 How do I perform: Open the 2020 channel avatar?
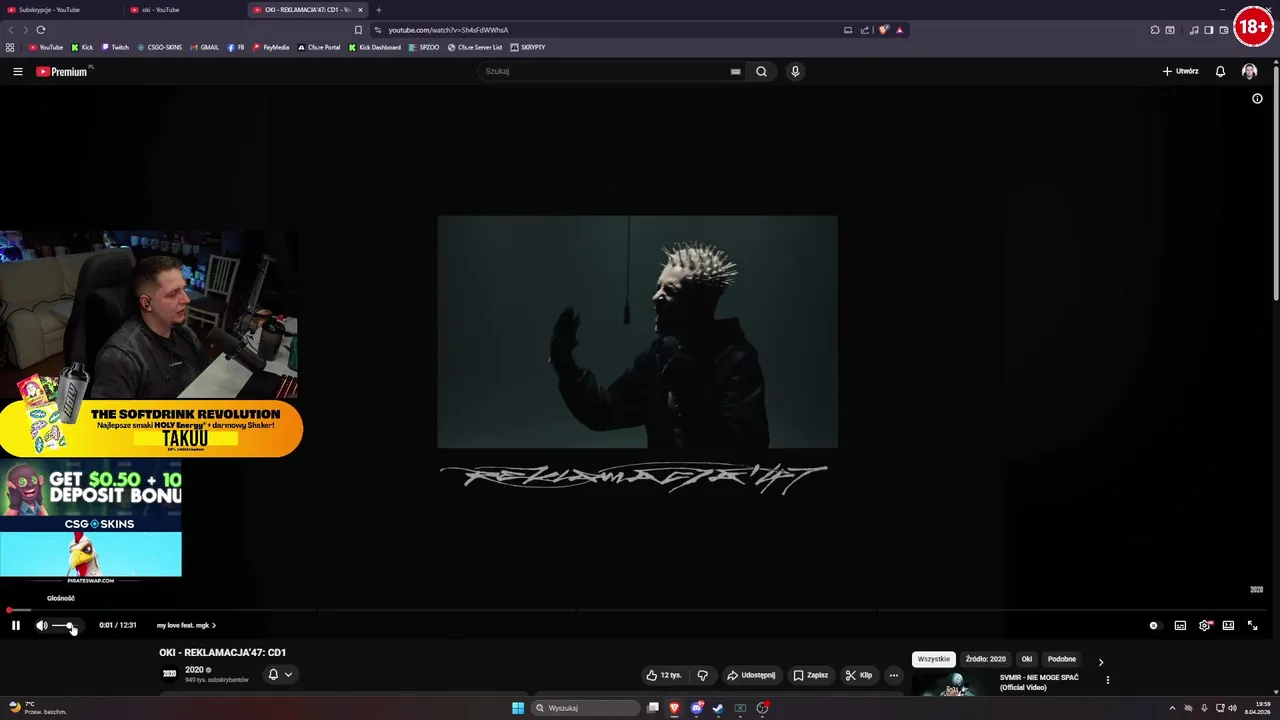point(170,674)
